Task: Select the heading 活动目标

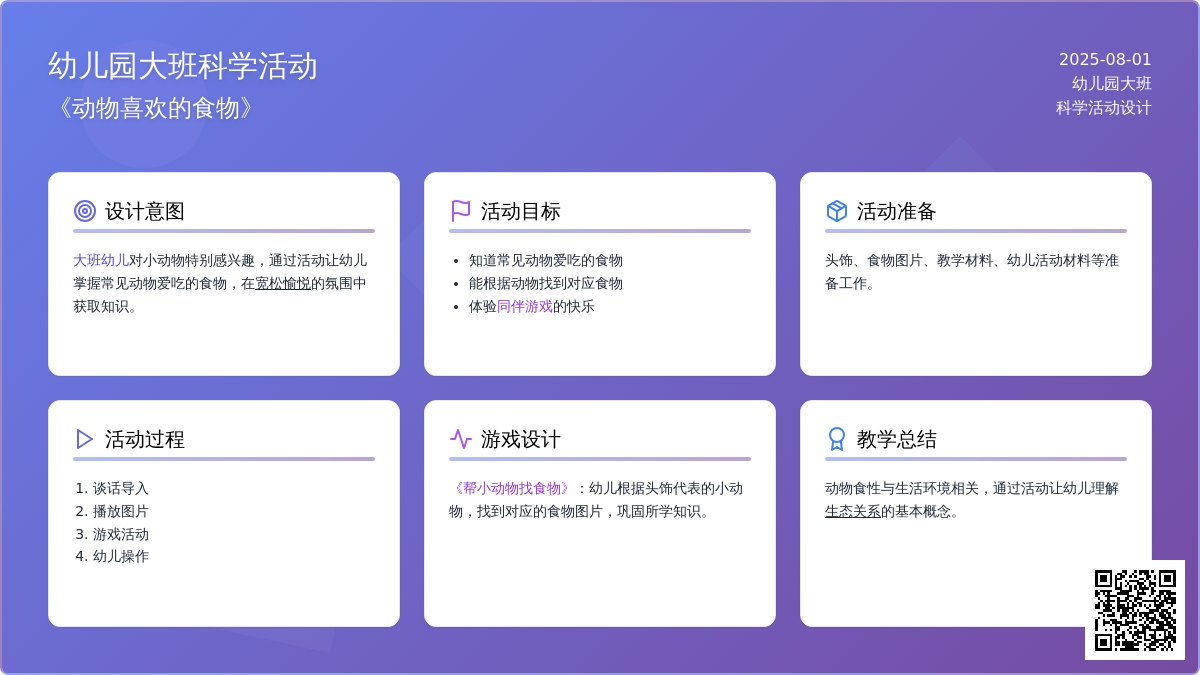Action: (x=521, y=211)
